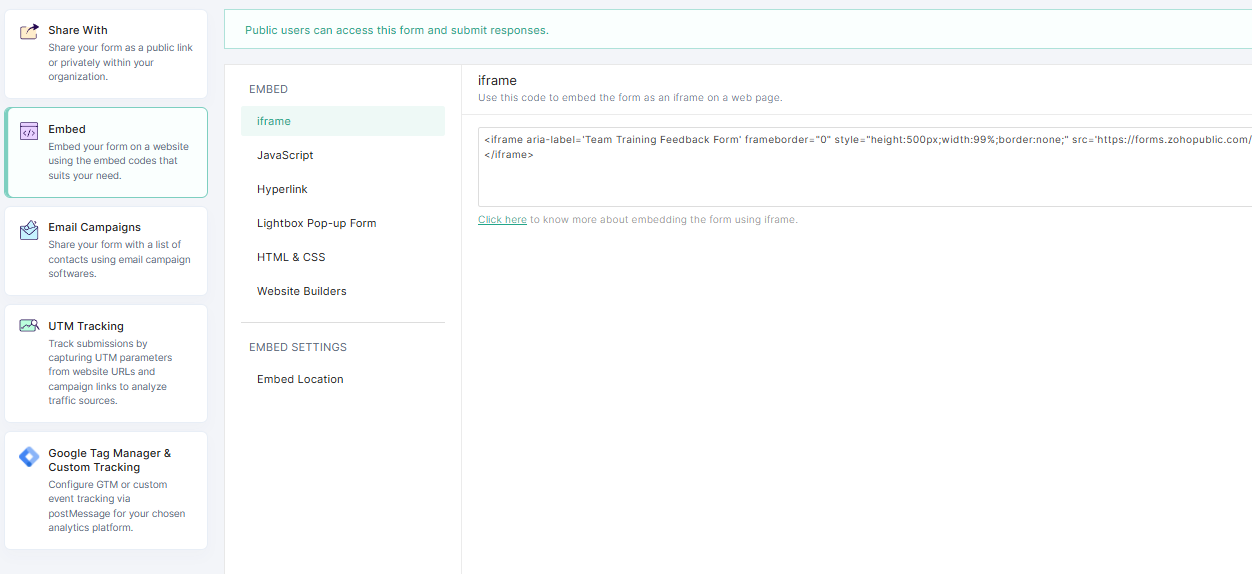Click the Share With description text
The image size is (1252, 574).
[120, 62]
